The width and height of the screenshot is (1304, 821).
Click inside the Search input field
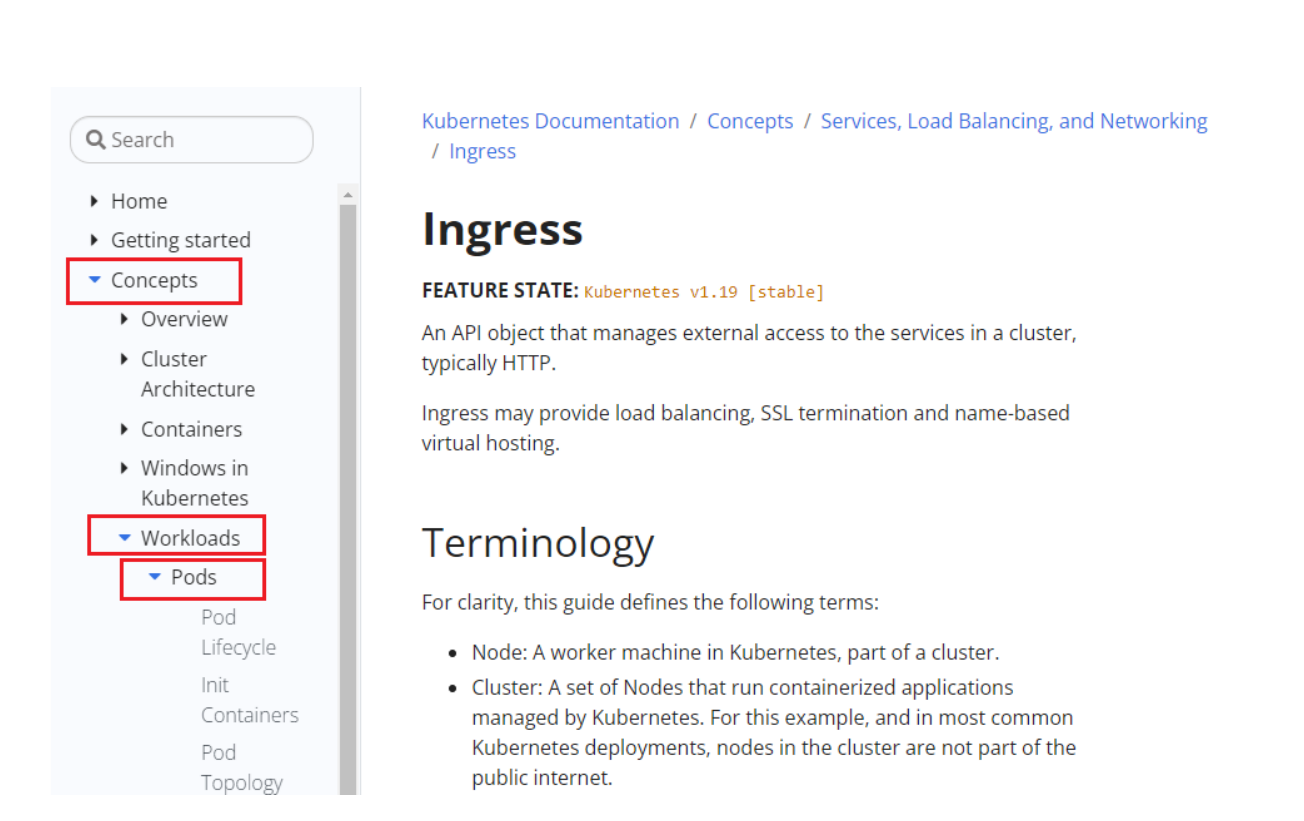191,140
